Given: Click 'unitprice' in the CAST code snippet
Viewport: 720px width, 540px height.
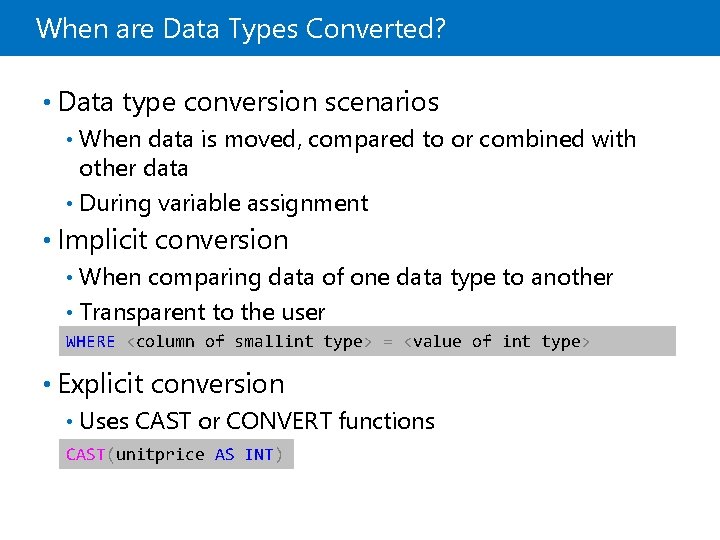Looking at the screenshot, I should tap(160, 455).
